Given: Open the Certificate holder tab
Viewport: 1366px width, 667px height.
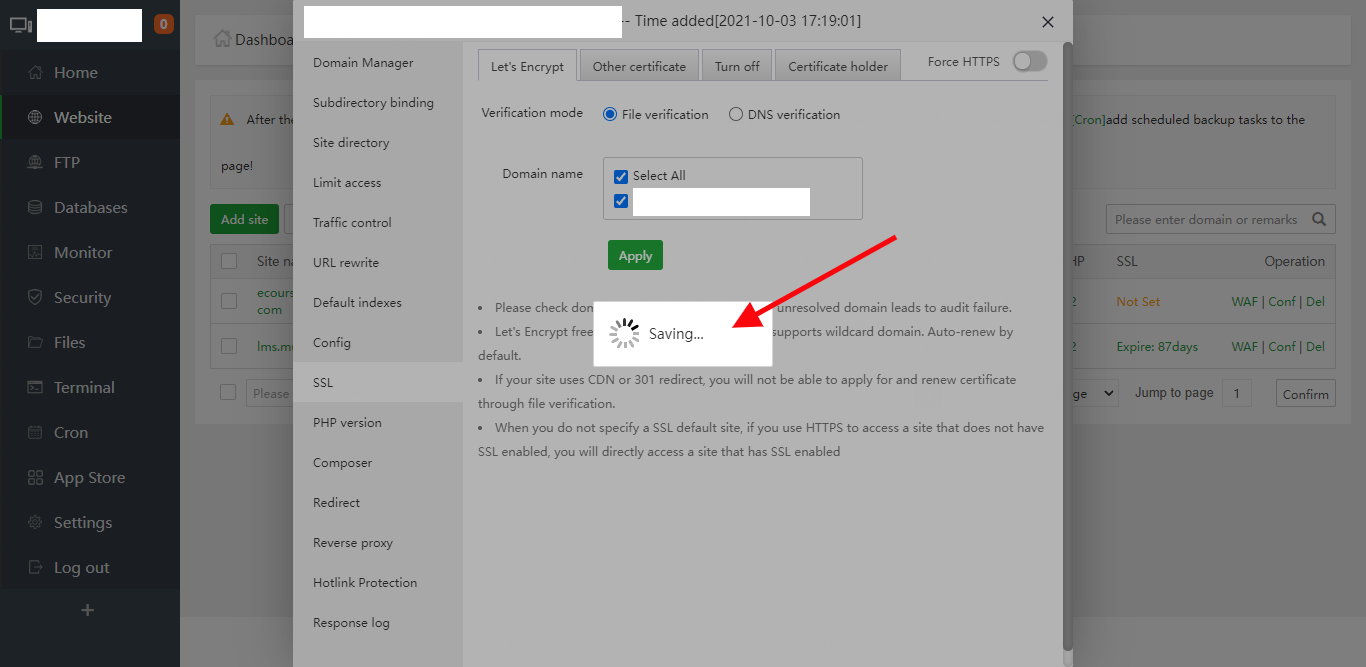Looking at the screenshot, I should [838, 66].
